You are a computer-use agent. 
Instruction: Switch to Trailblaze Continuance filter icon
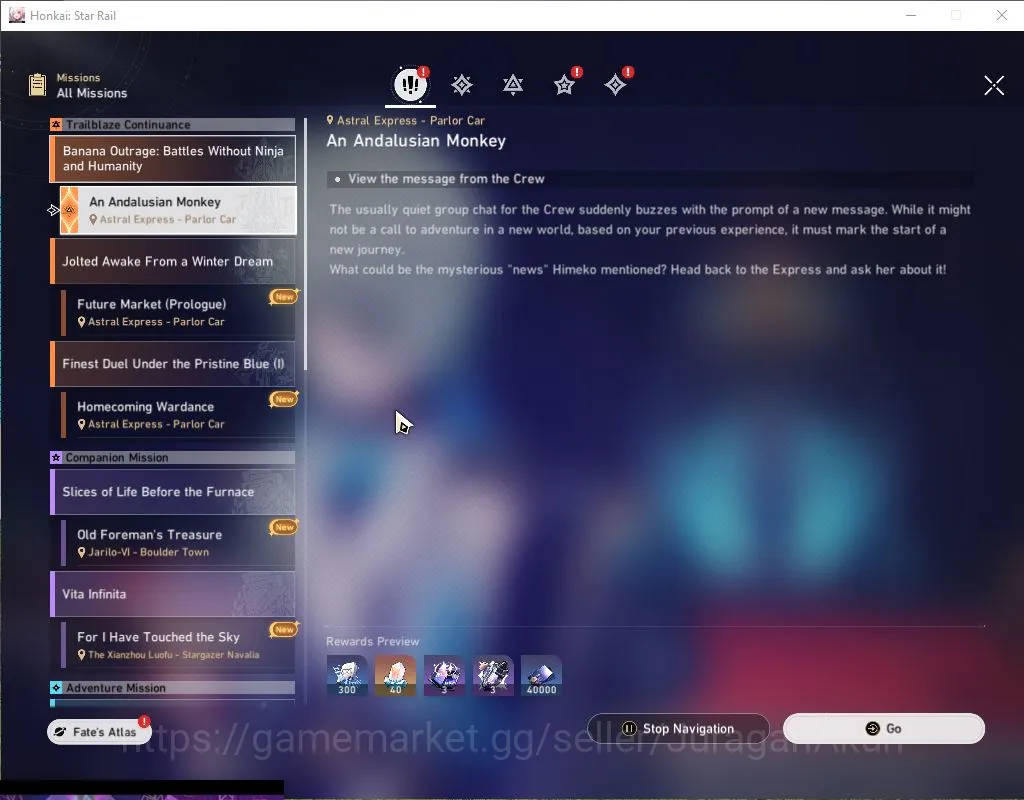pos(513,85)
